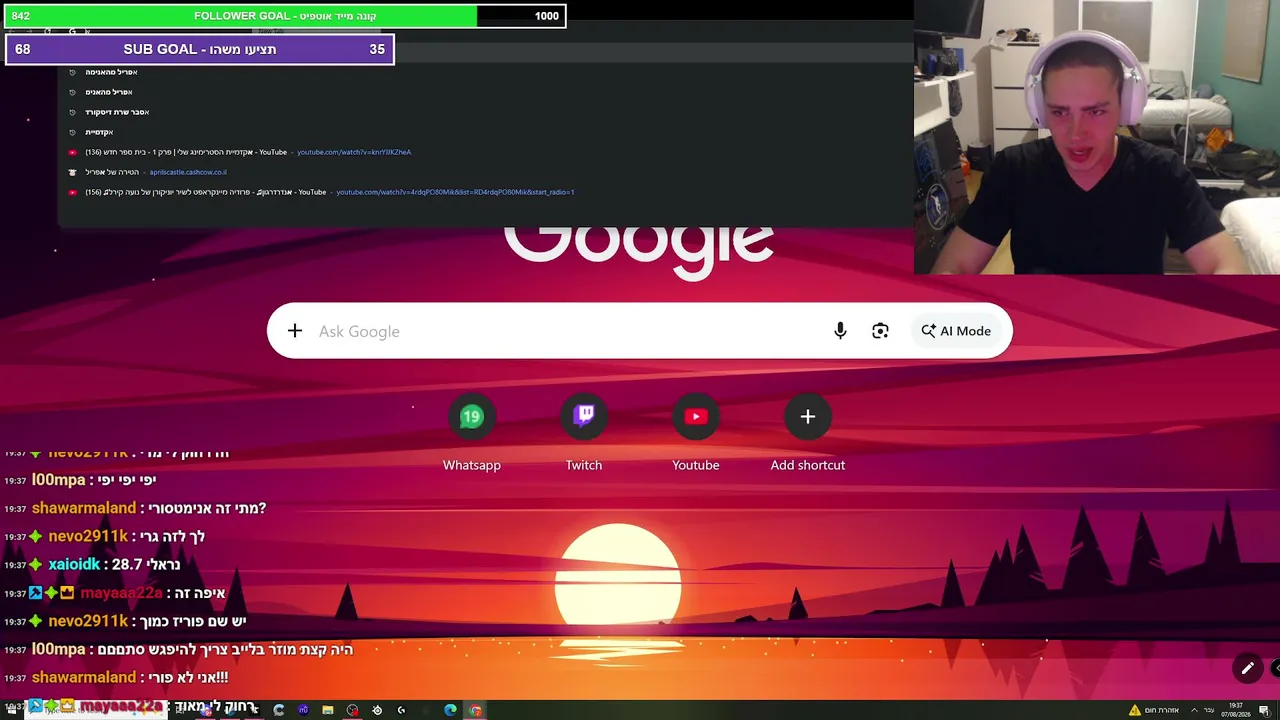The width and height of the screenshot is (1280, 720).
Task: Open the Windows notification center
Action: pos(1264,710)
